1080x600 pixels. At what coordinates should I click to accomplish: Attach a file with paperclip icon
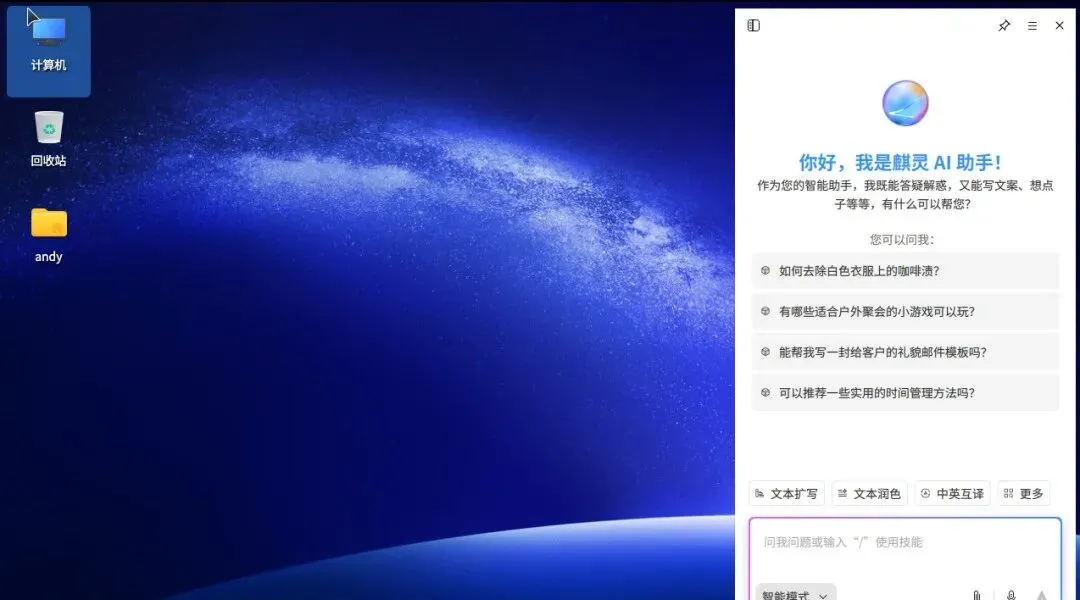(977, 595)
